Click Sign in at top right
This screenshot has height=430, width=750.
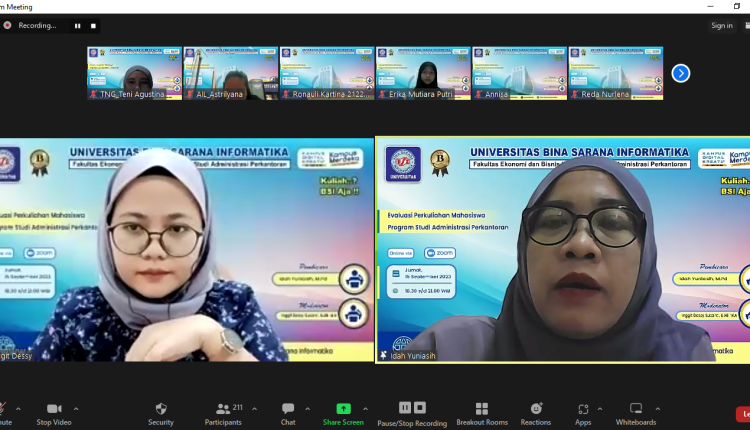(722, 26)
